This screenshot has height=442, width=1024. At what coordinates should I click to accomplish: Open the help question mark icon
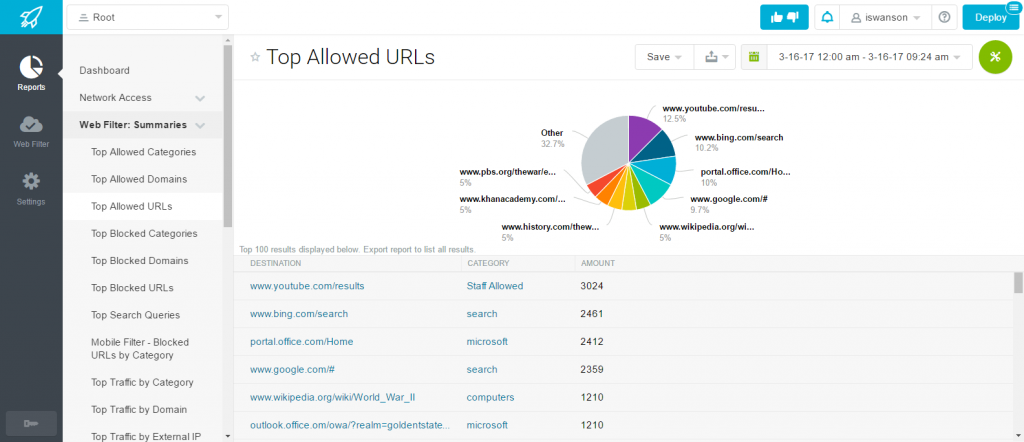click(944, 18)
